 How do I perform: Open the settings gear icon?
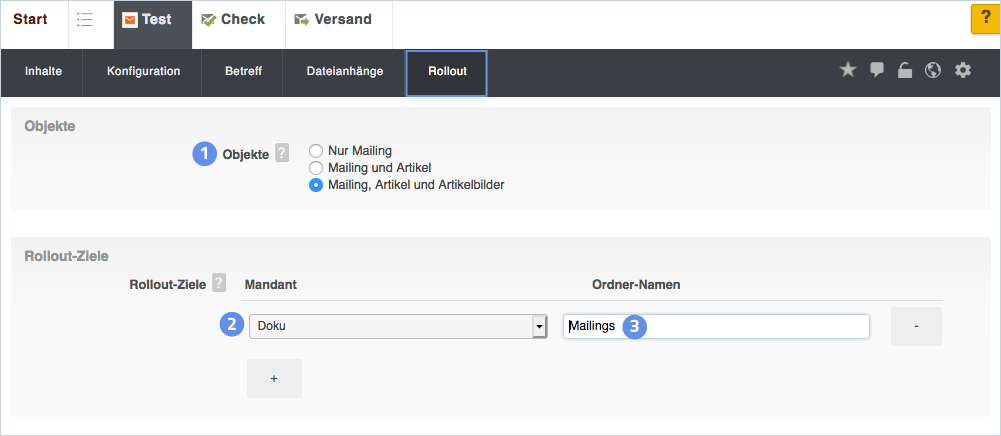963,70
